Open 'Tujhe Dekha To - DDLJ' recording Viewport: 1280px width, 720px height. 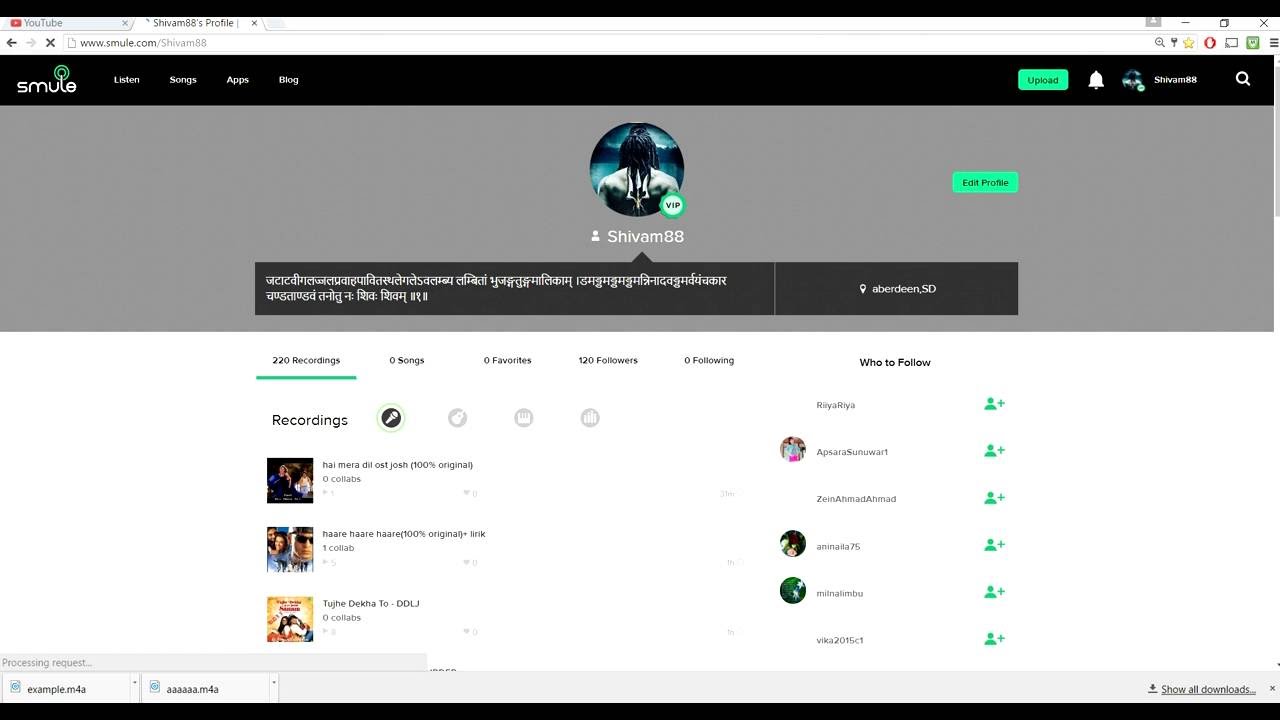(371, 604)
